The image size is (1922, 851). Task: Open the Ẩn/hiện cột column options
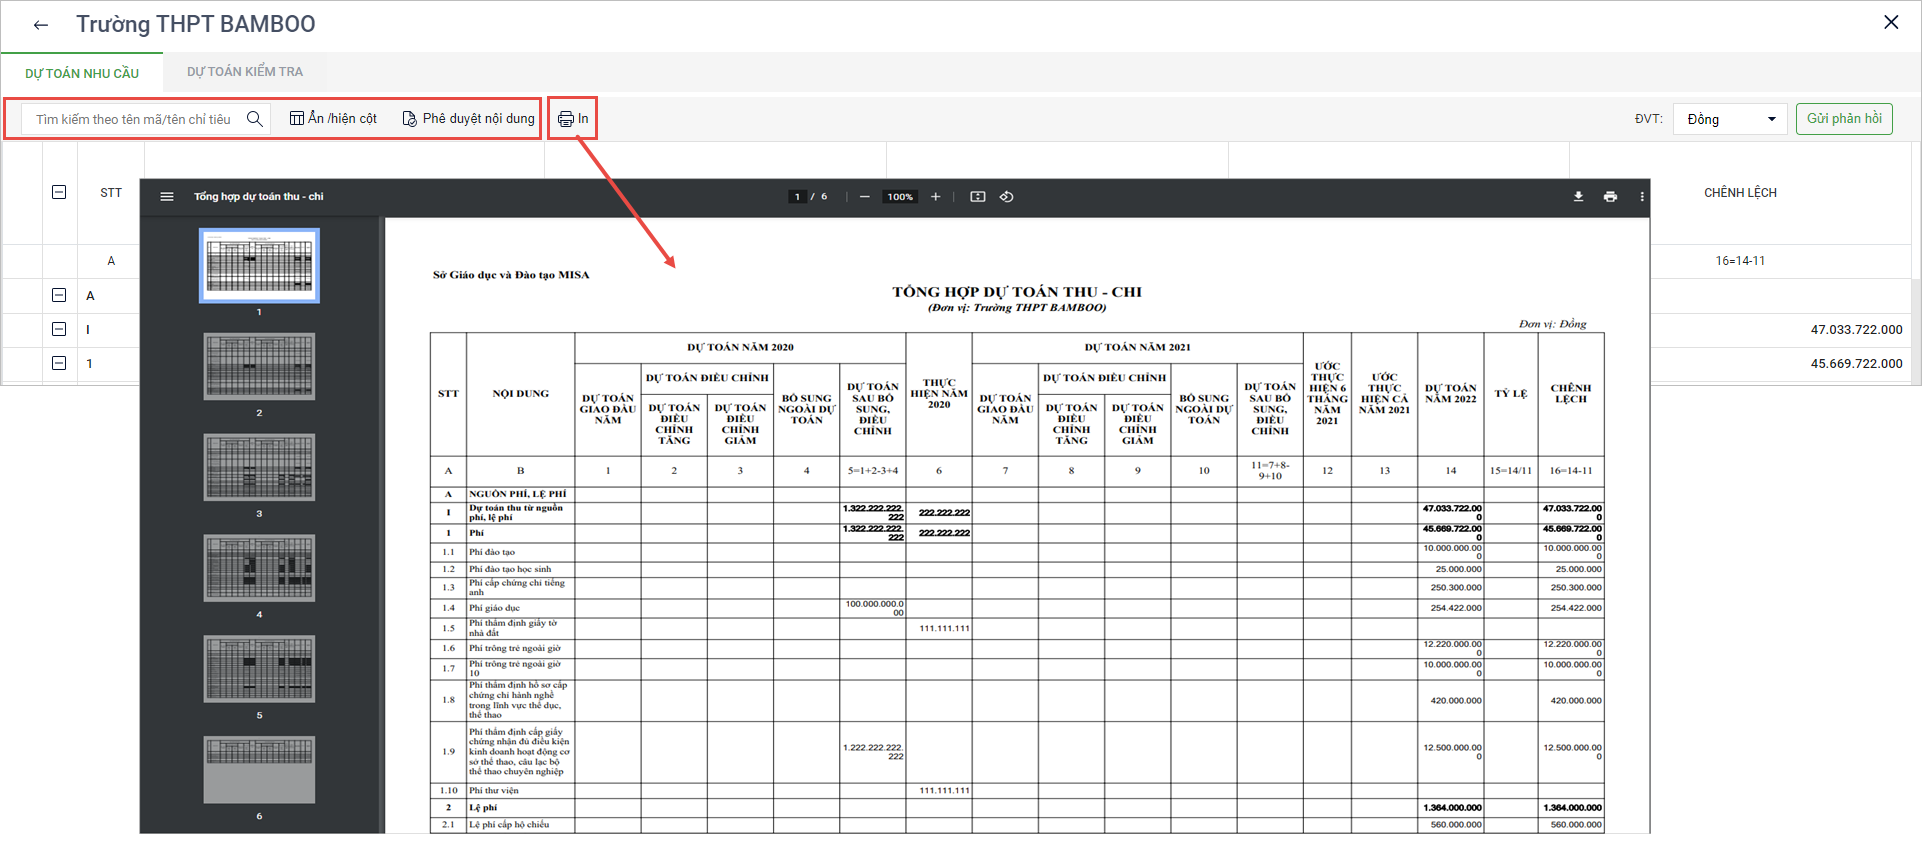click(x=333, y=119)
